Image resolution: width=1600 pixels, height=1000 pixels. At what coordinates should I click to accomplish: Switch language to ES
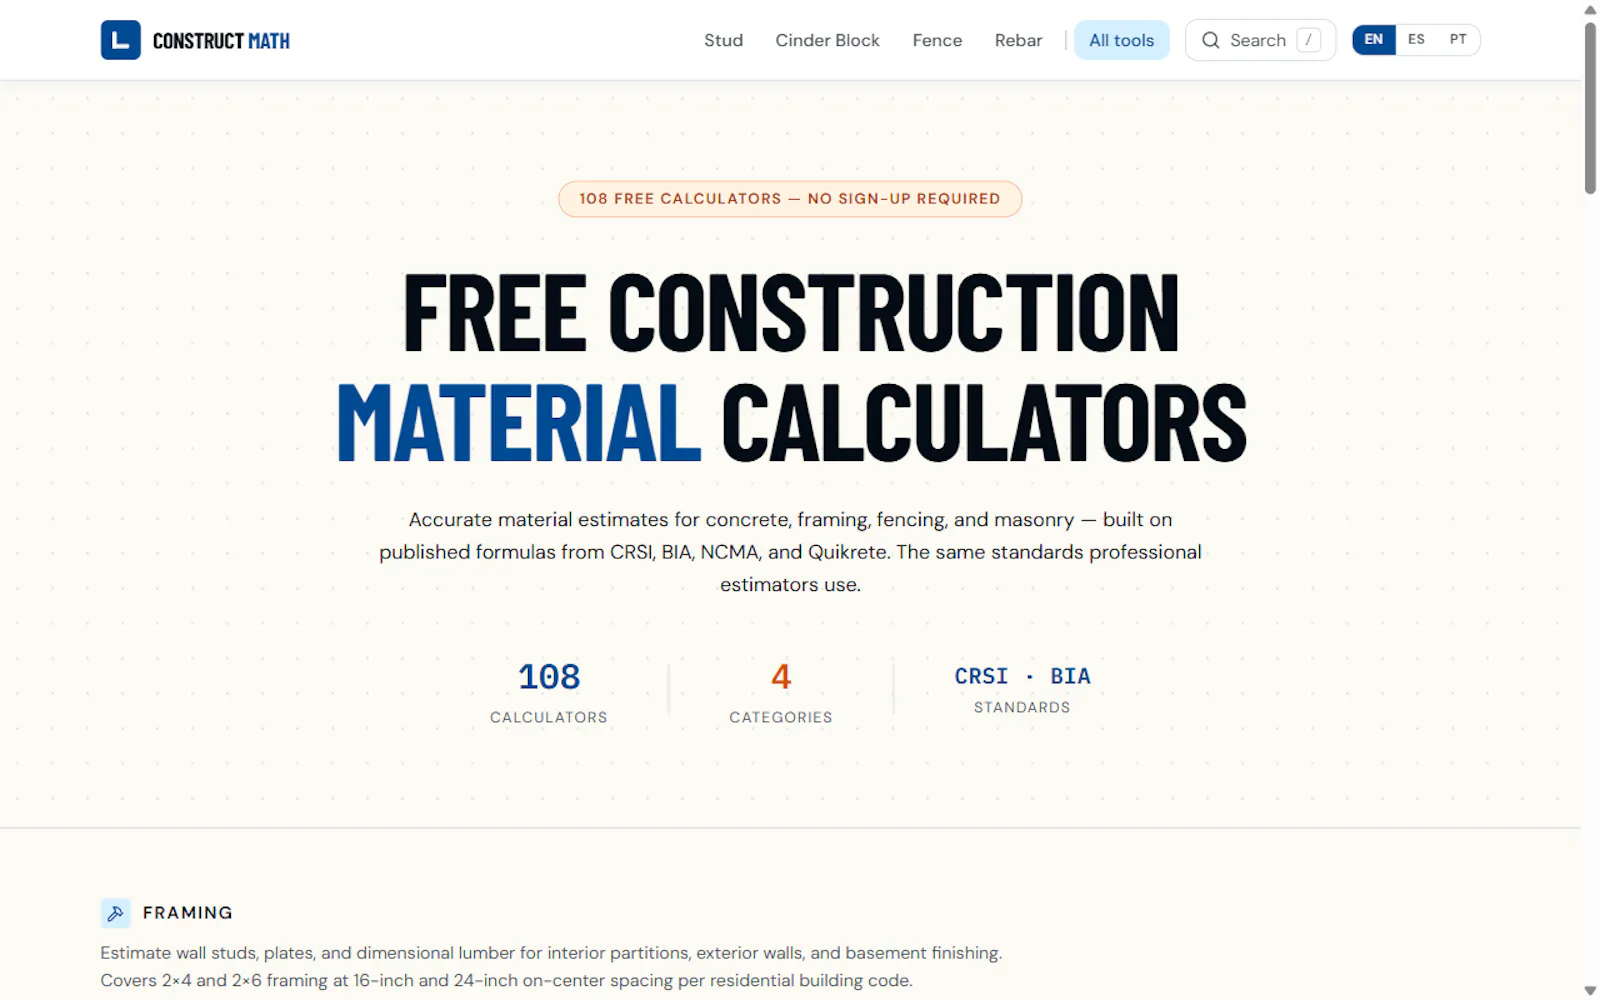pyautogui.click(x=1416, y=39)
